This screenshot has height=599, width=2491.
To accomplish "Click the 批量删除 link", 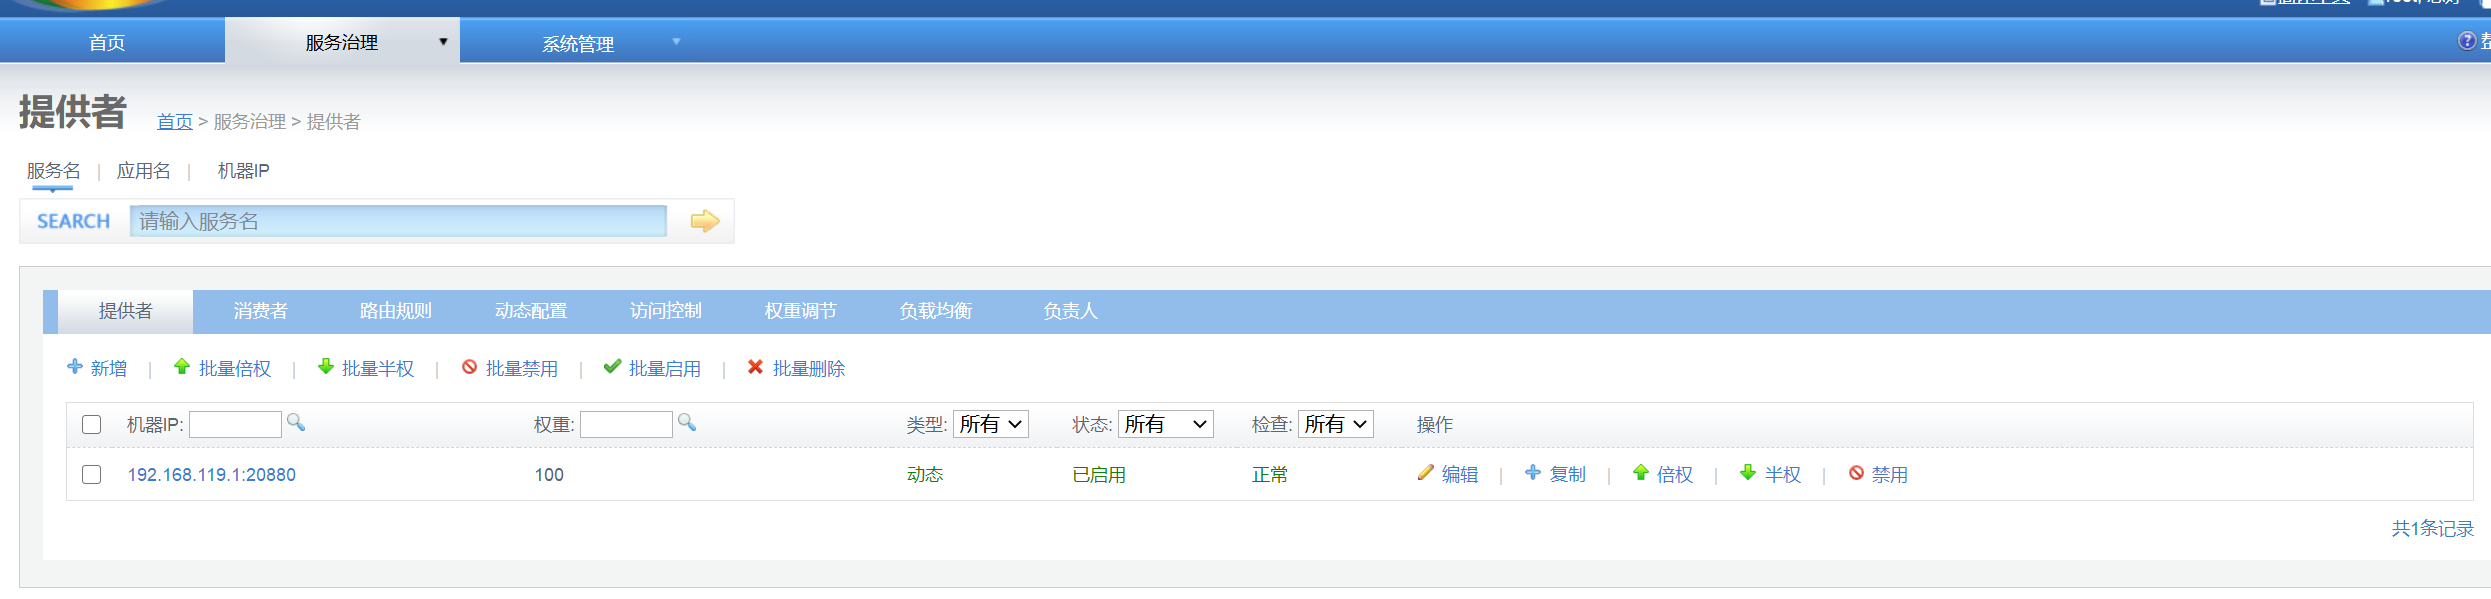I will (809, 369).
